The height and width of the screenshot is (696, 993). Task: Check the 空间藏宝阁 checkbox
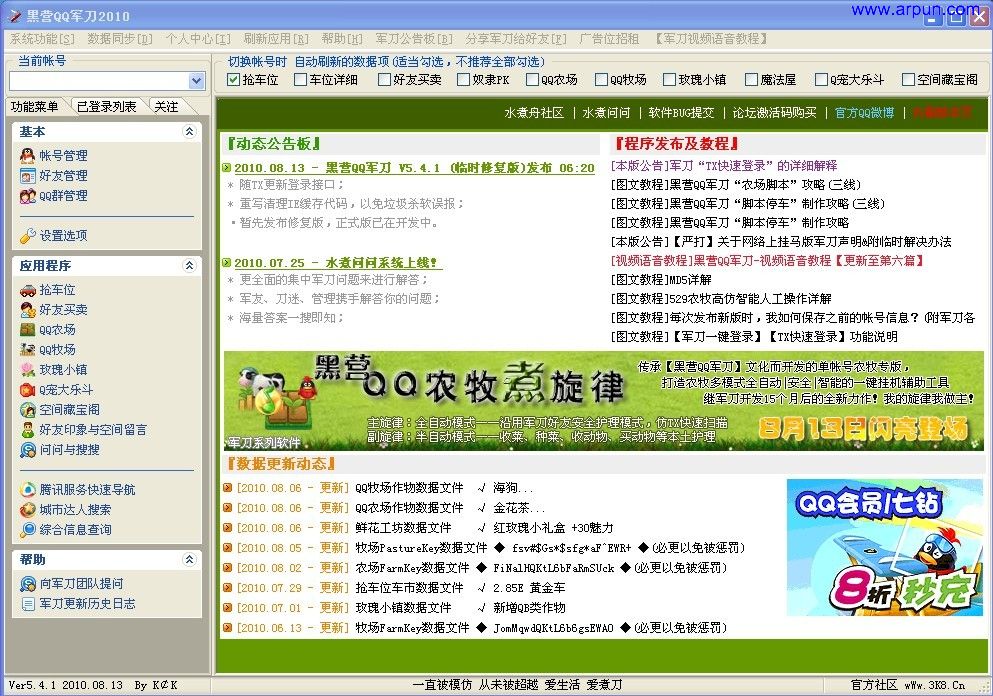[x=908, y=79]
